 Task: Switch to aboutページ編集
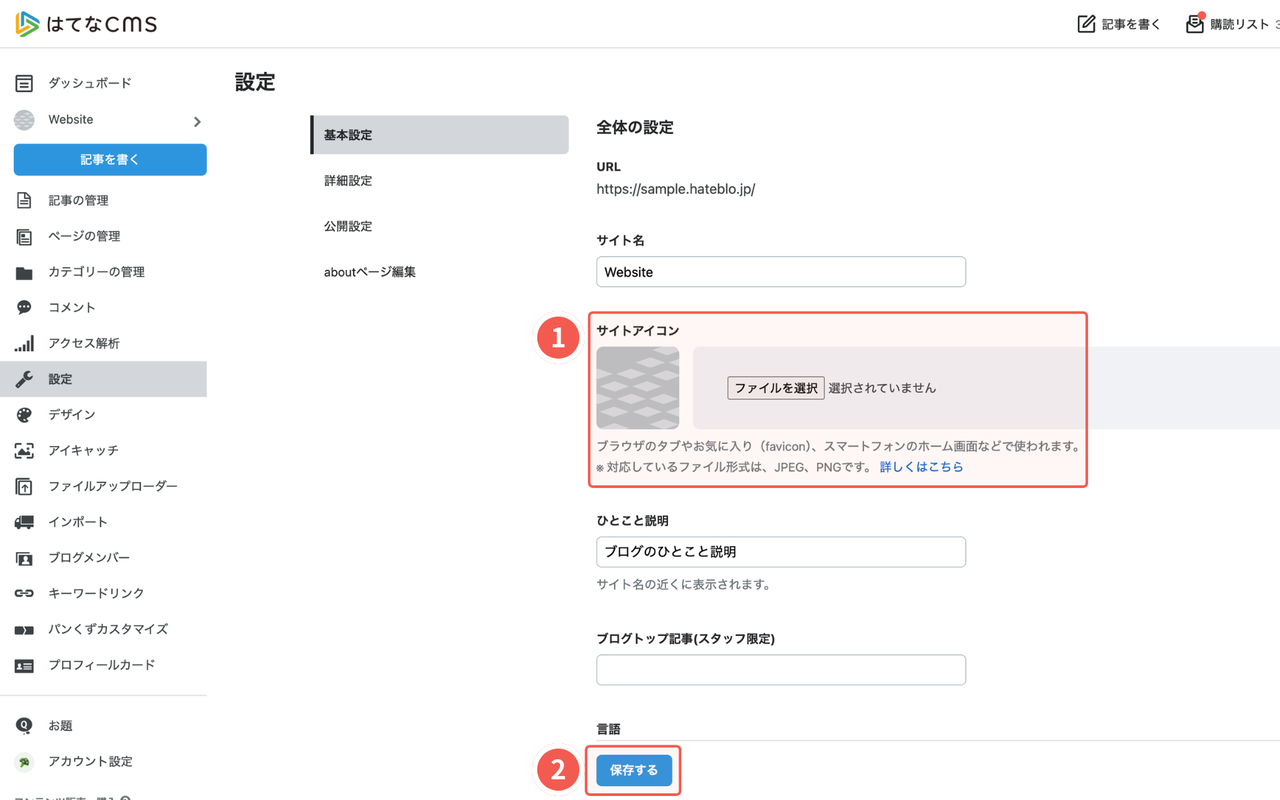pos(369,271)
